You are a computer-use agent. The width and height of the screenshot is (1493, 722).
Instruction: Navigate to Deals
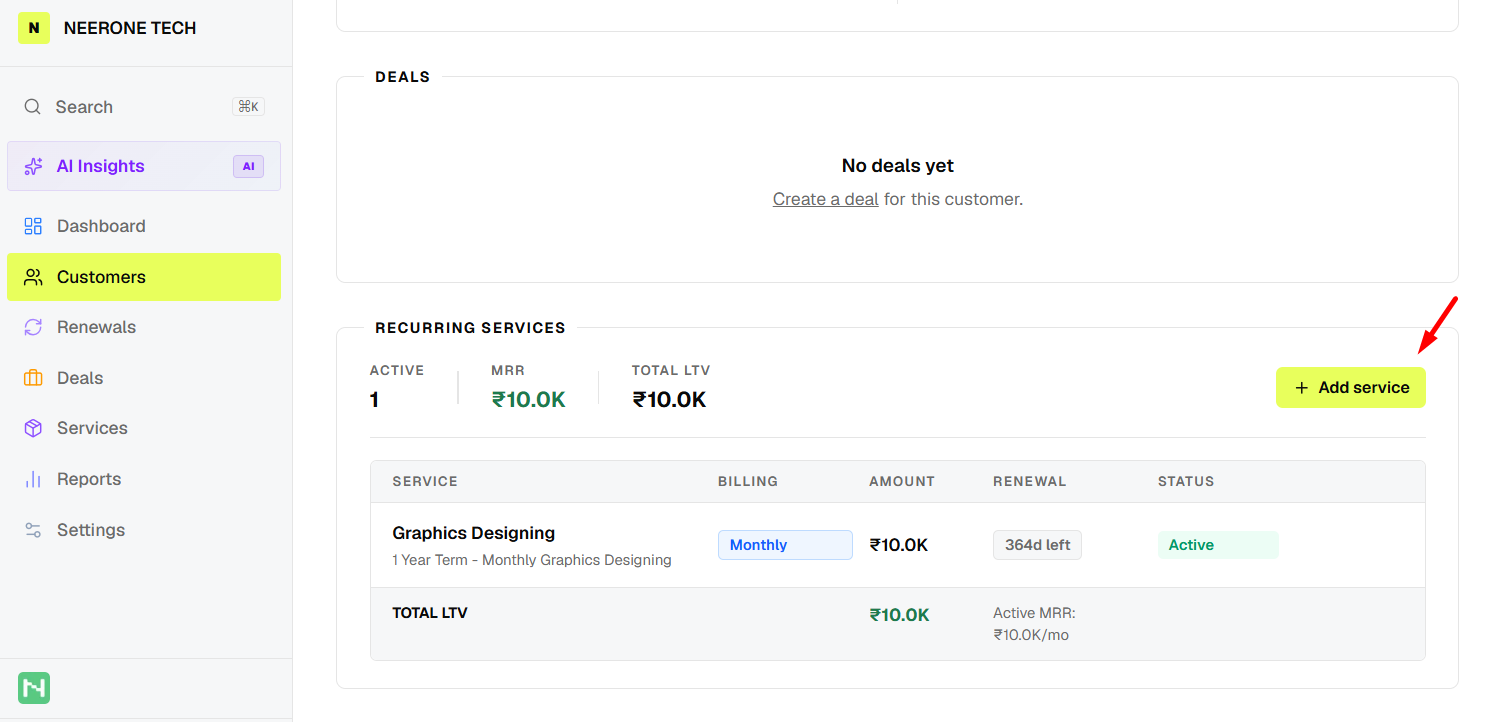[144, 378]
